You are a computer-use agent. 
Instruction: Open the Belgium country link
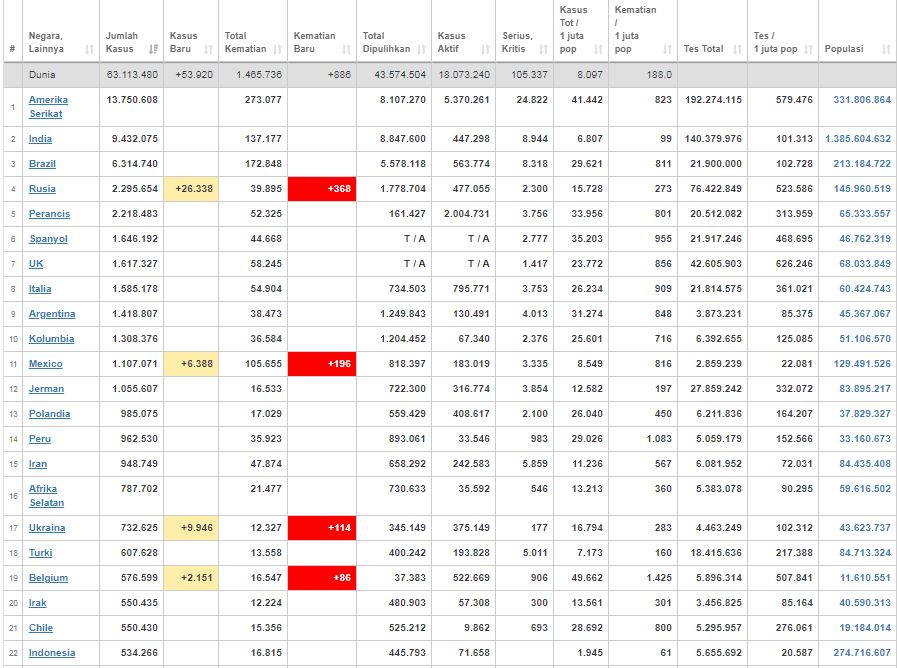pos(49,578)
